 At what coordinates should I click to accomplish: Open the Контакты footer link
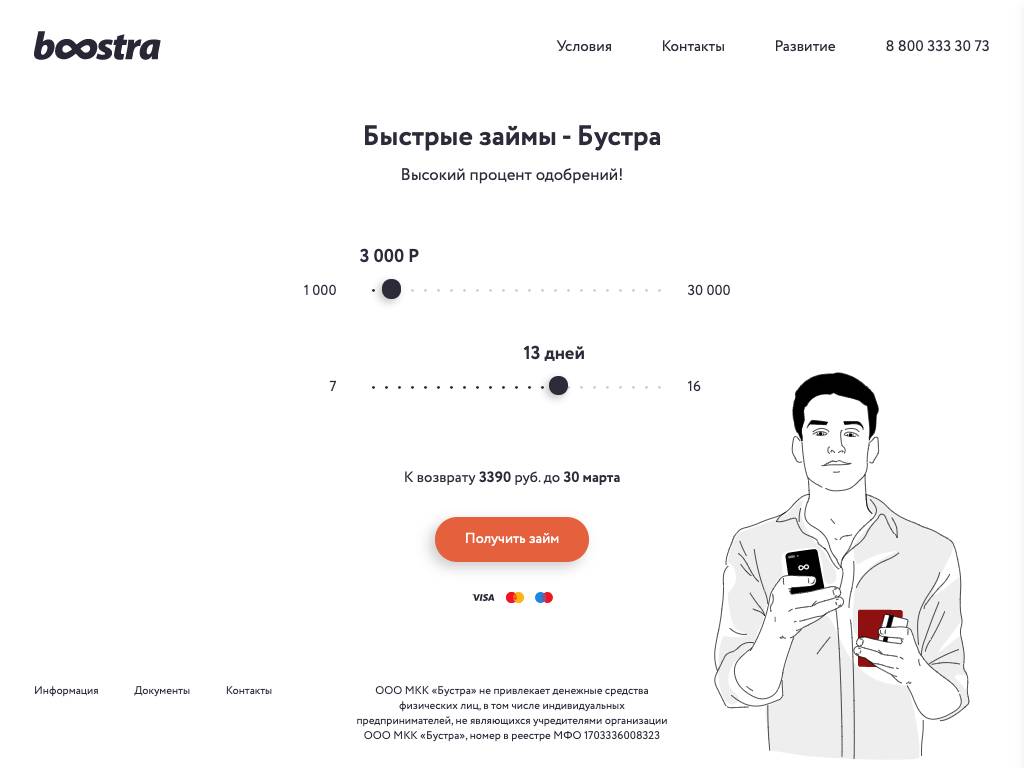click(x=249, y=690)
